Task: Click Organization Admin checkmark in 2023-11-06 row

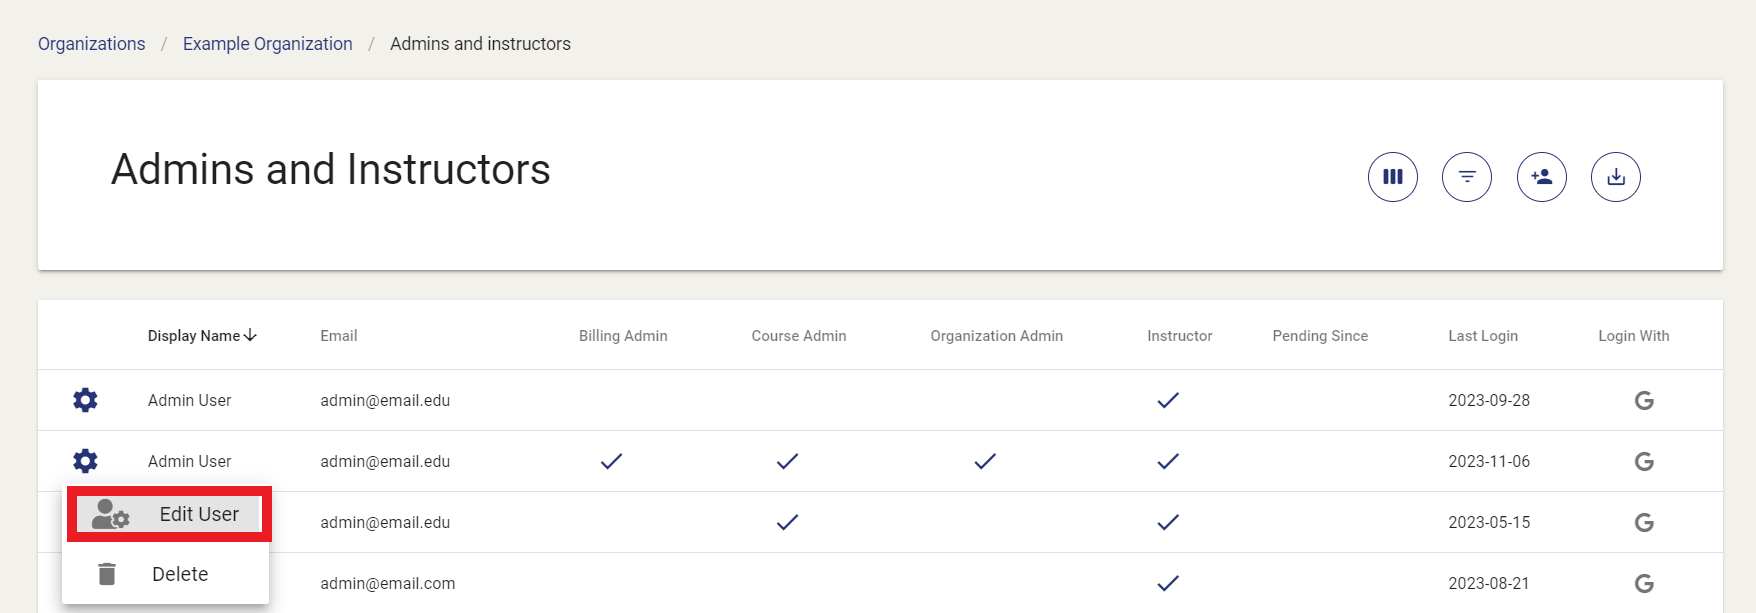Action: click(x=985, y=461)
